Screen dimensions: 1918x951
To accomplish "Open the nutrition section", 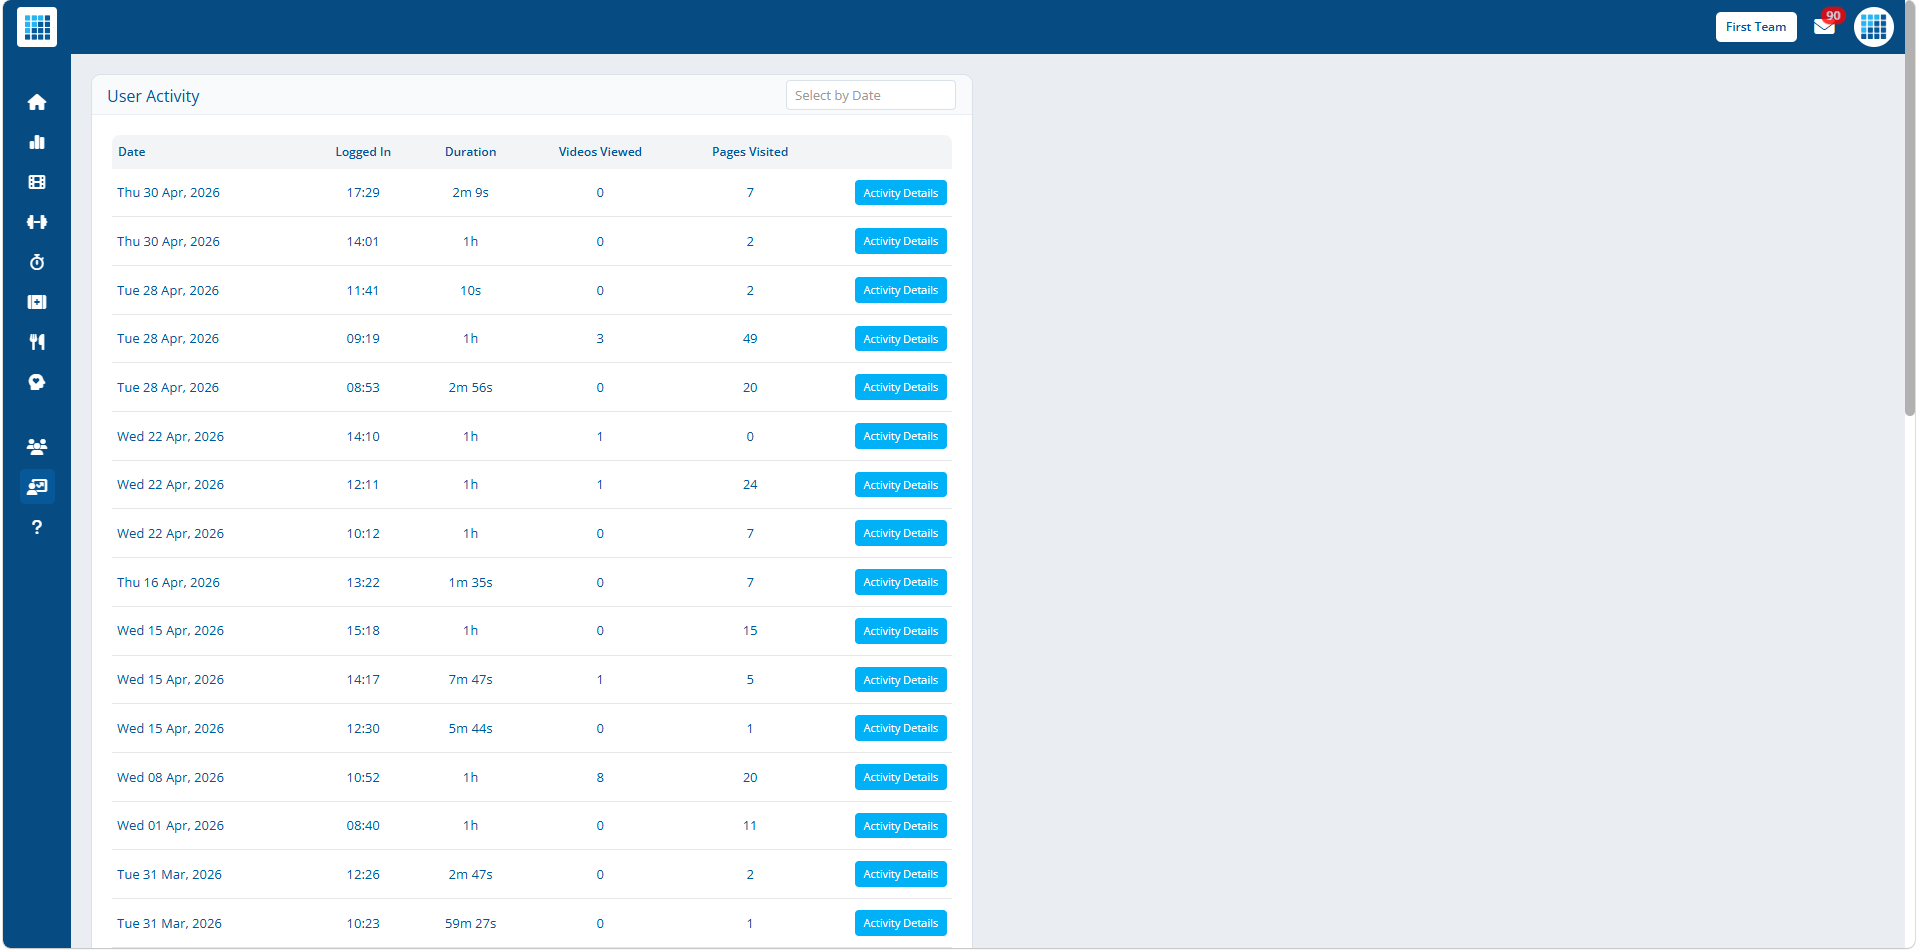I will (x=37, y=342).
